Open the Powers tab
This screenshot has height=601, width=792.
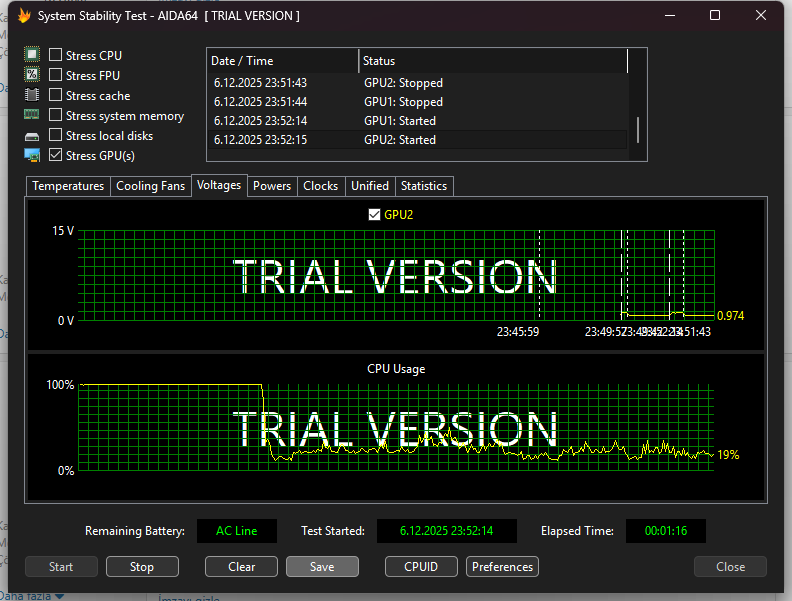click(272, 186)
